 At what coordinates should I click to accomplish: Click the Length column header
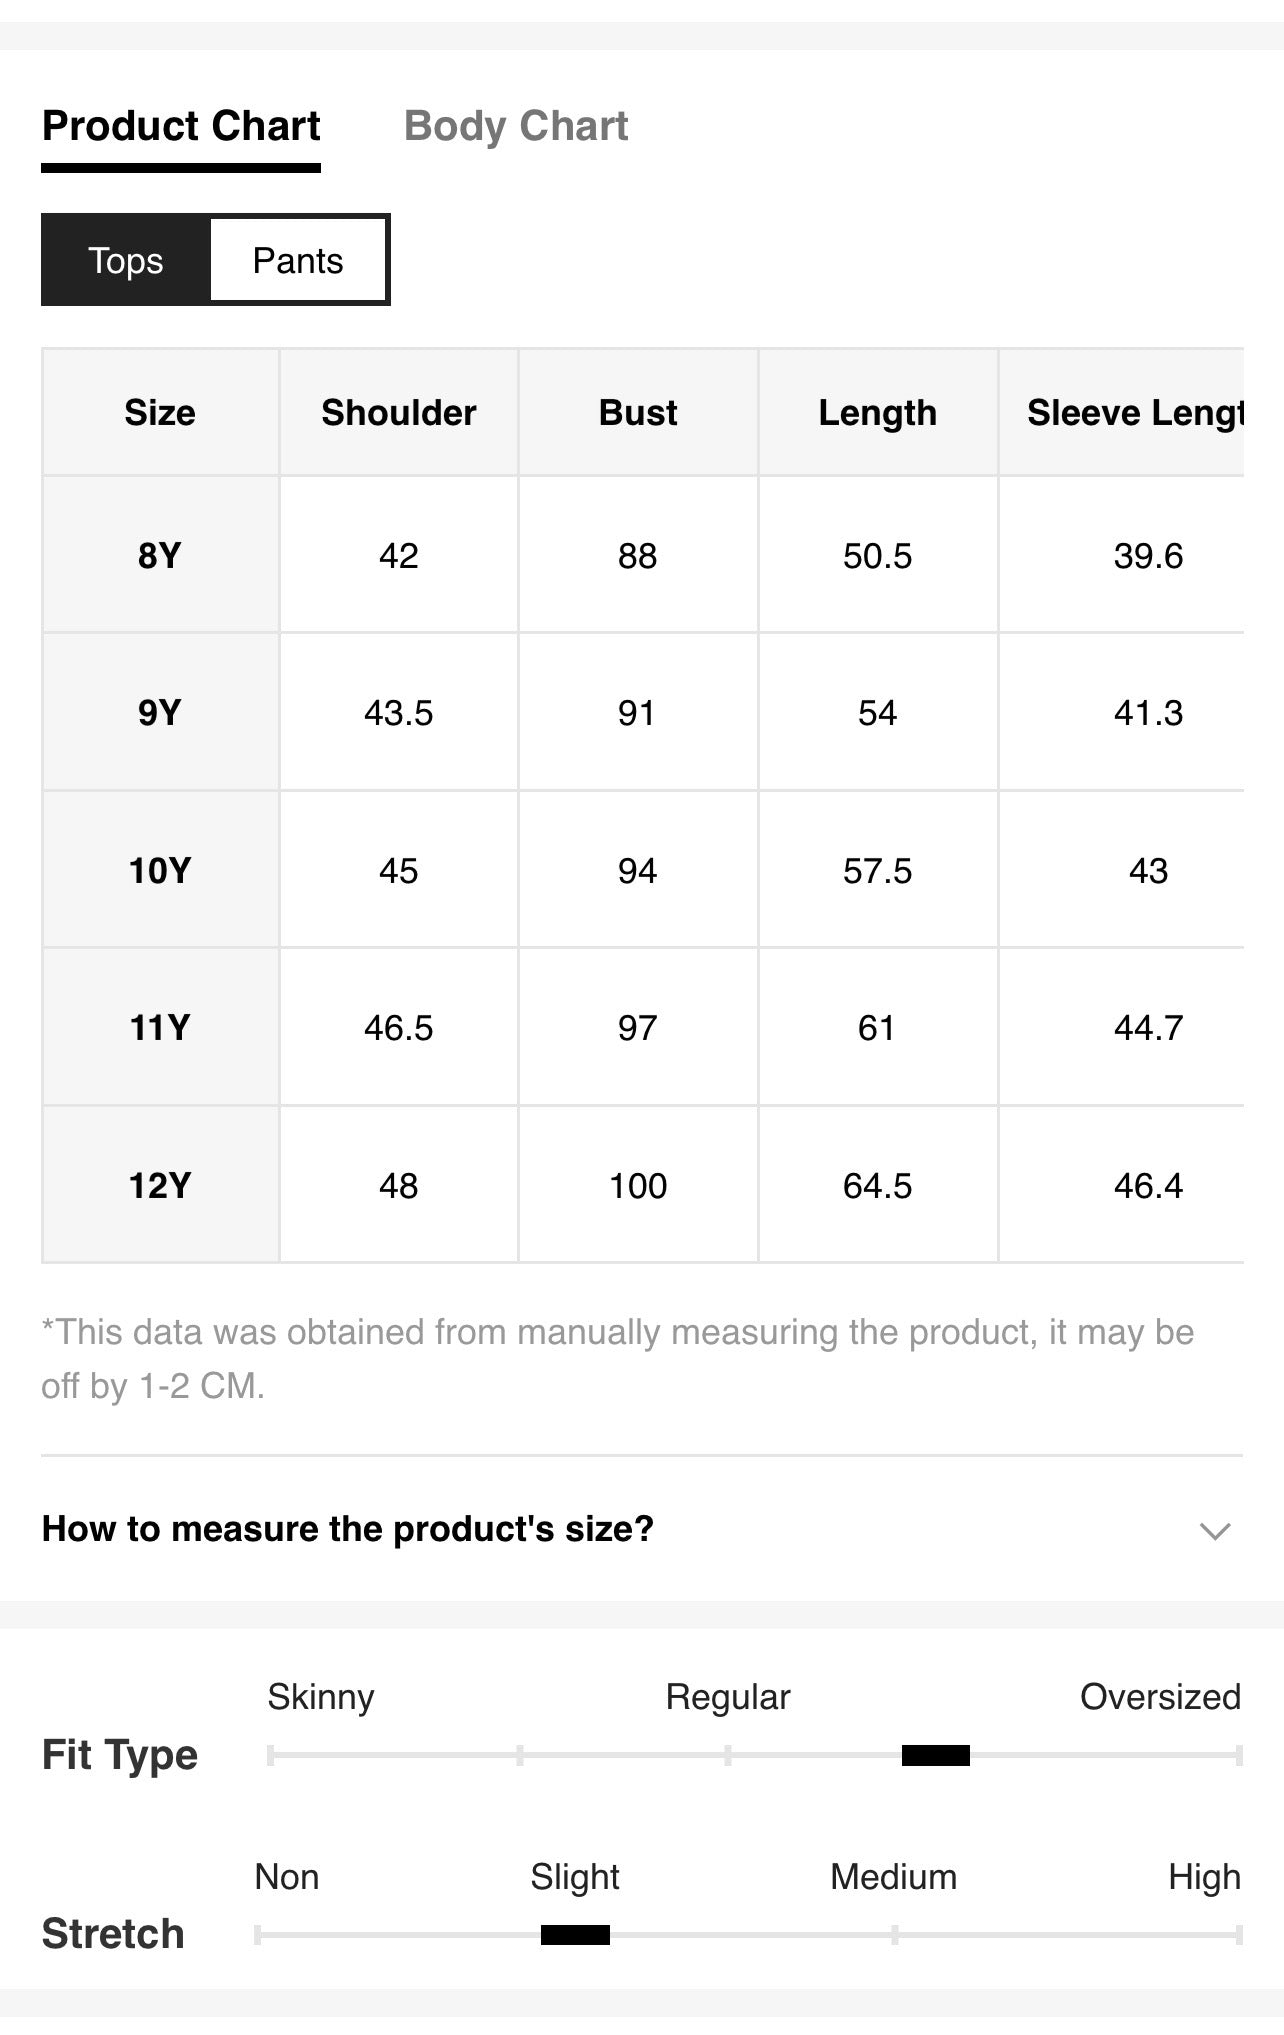pyautogui.click(x=878, y=412)
